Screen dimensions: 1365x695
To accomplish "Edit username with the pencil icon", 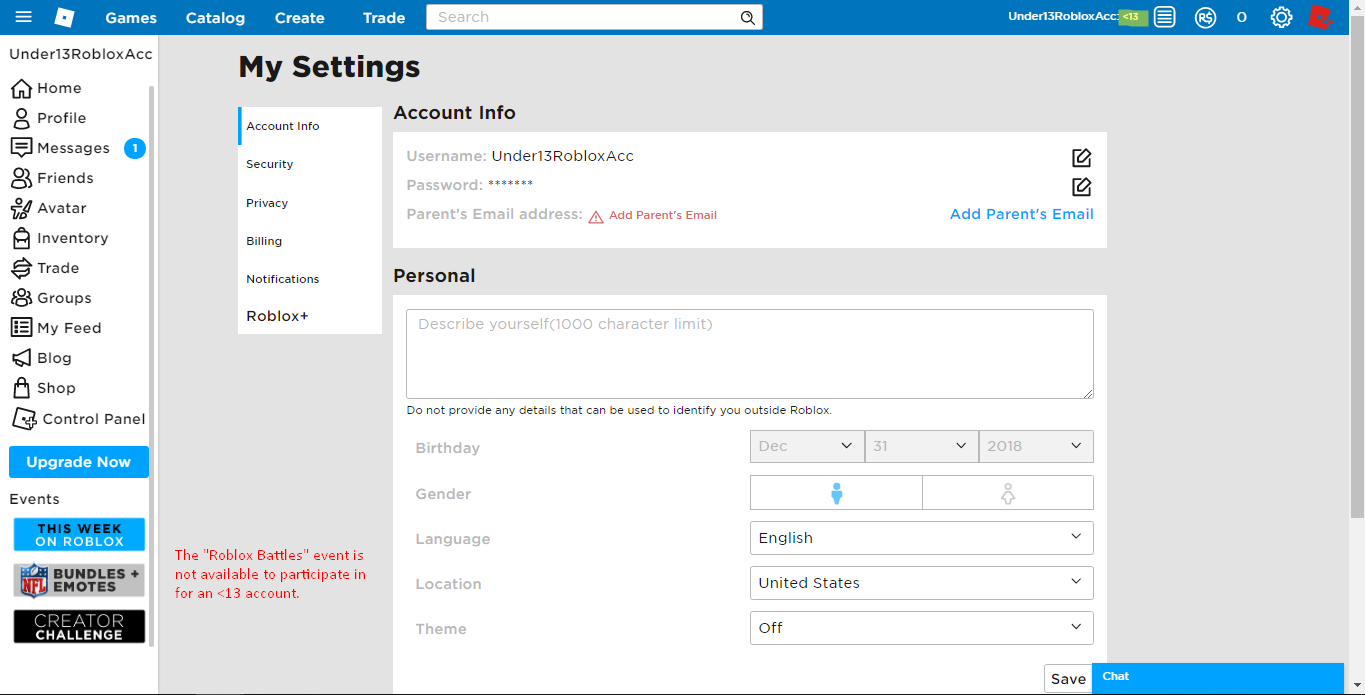I will coord(1081,158).
